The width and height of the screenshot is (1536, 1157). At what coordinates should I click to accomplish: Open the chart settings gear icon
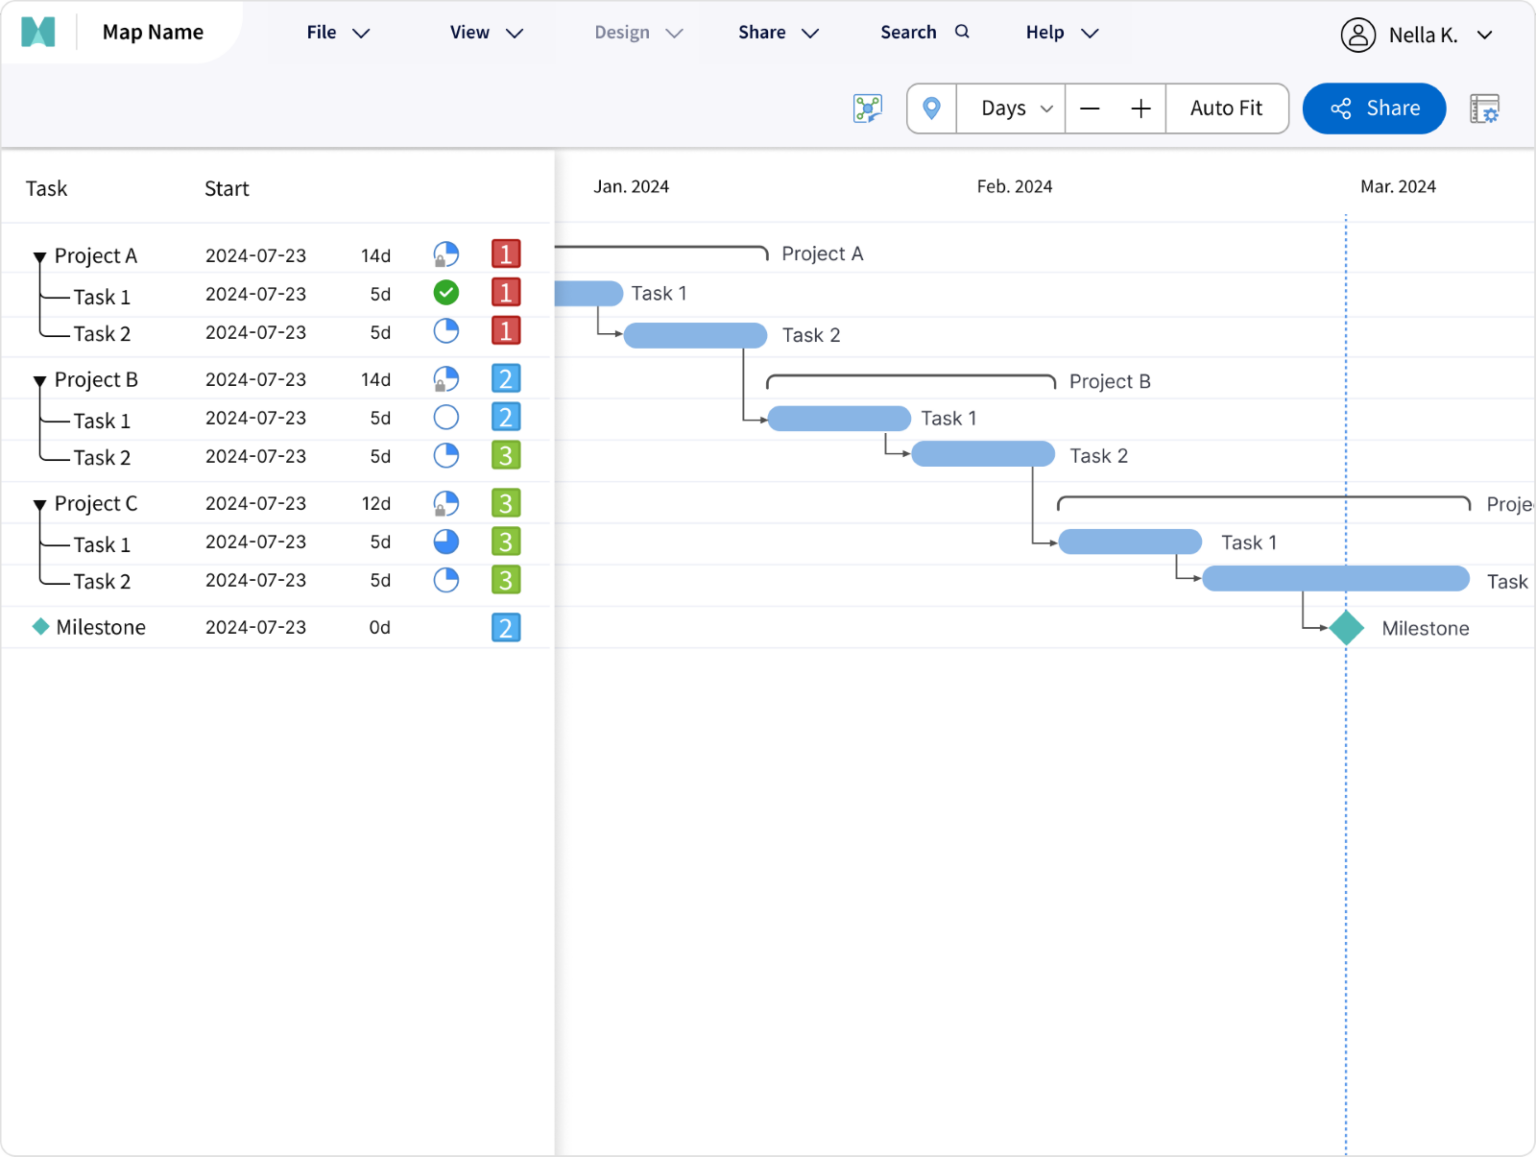(1486, 108)
